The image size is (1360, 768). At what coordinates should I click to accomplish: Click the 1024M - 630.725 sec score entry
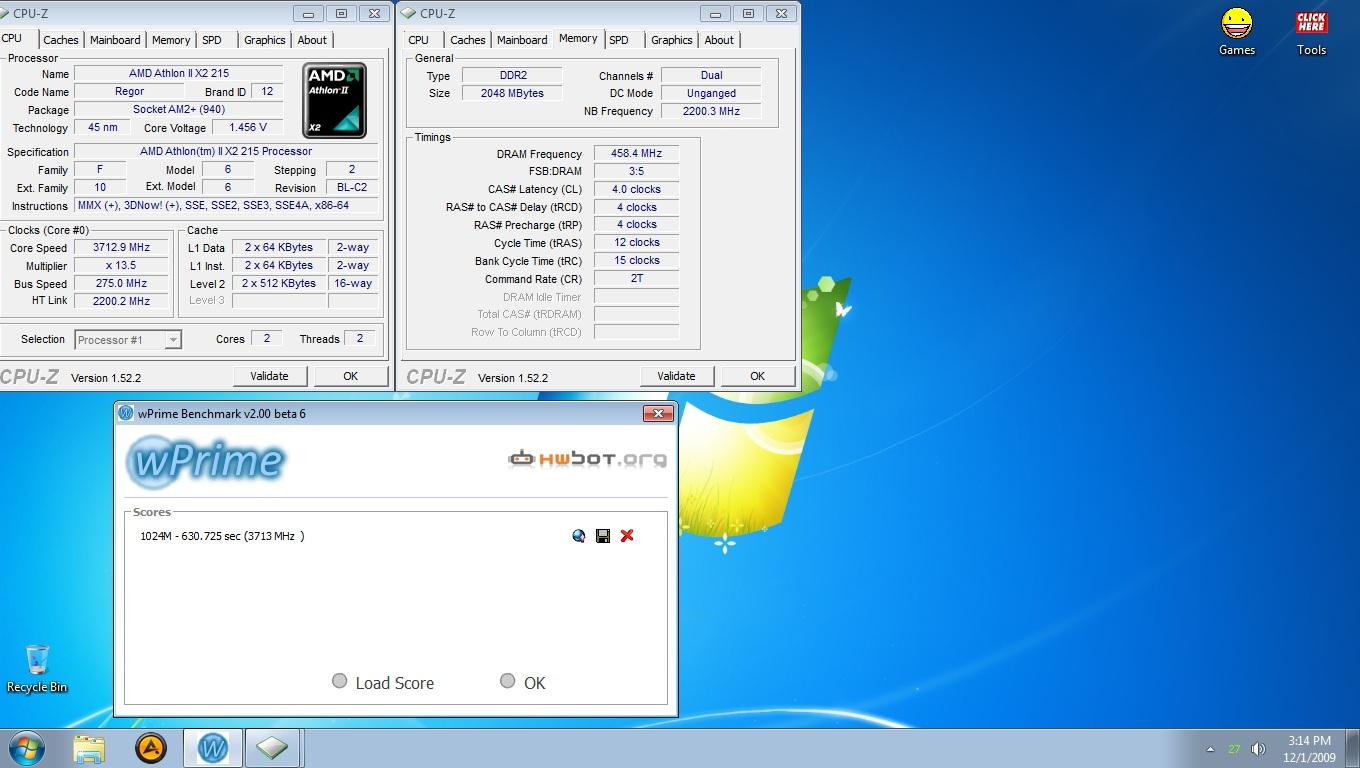[222, 536]
